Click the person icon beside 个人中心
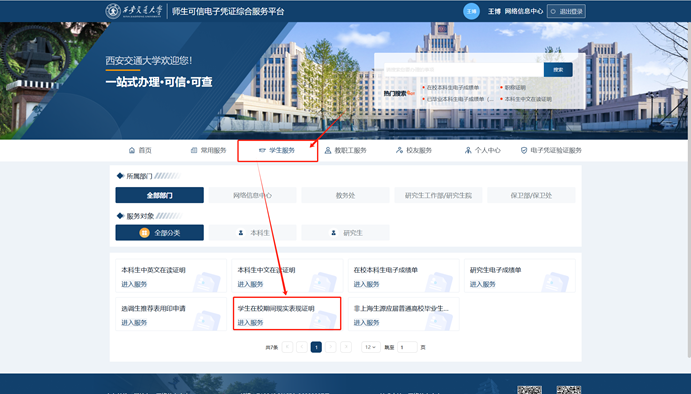Viewport: 691px width, 394px height. tap(468, 150)
